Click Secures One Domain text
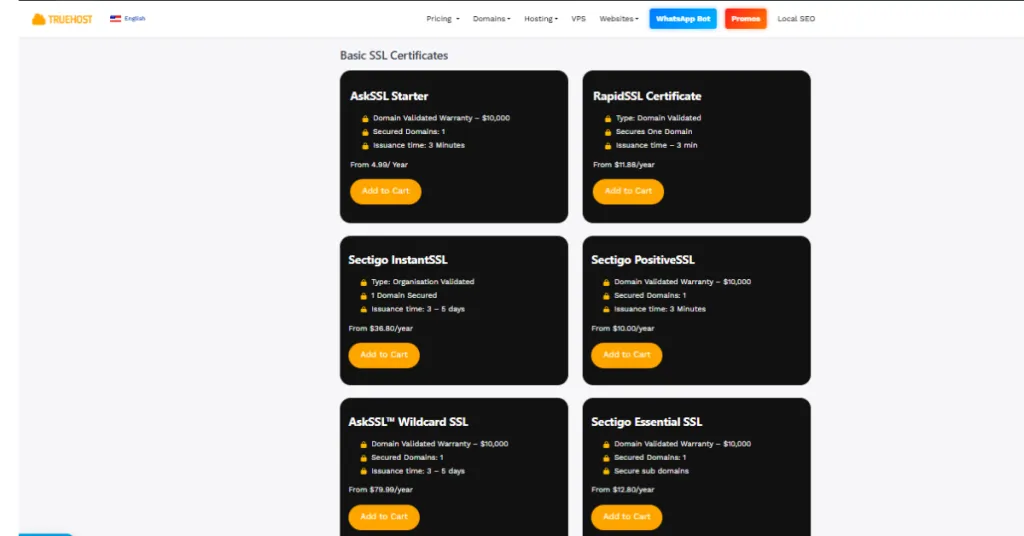This screenshot has height=536, width=1024. (x=654, y=131)
